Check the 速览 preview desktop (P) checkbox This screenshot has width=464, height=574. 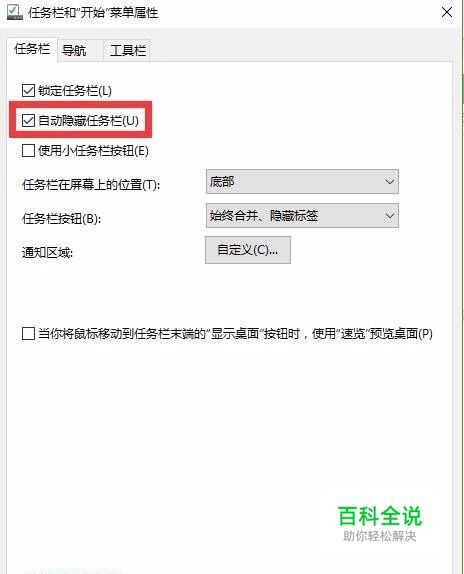tap(28, 333)
